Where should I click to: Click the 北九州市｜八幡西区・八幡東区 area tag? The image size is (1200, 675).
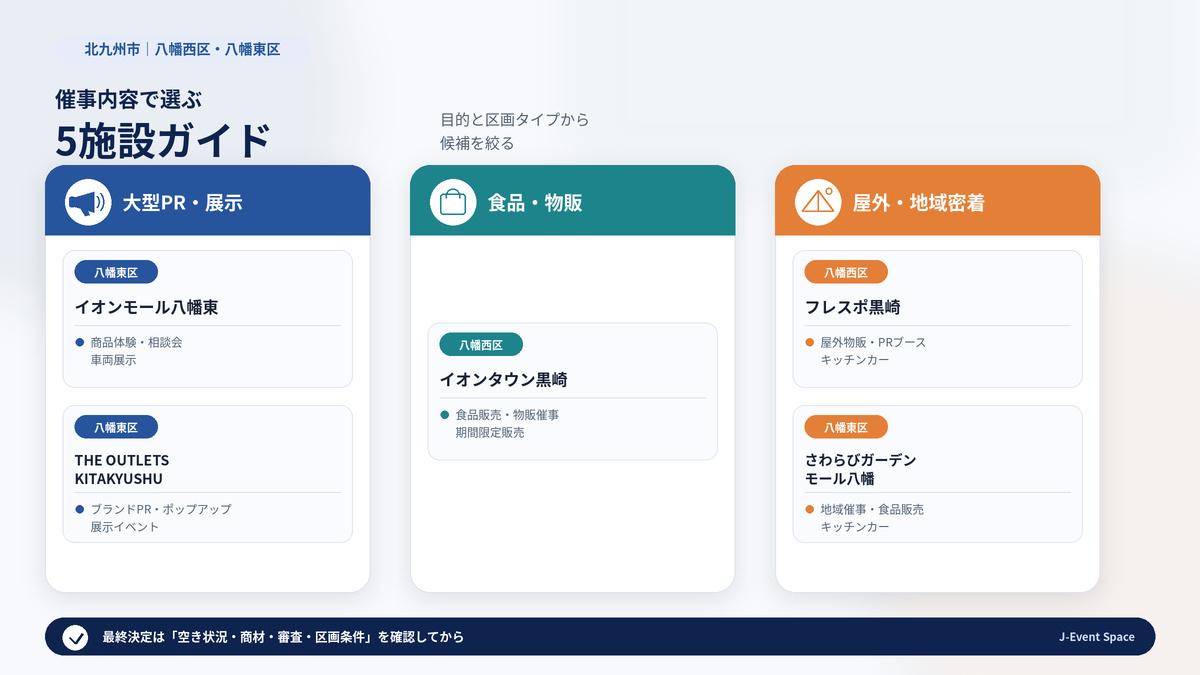pos(182,48)
